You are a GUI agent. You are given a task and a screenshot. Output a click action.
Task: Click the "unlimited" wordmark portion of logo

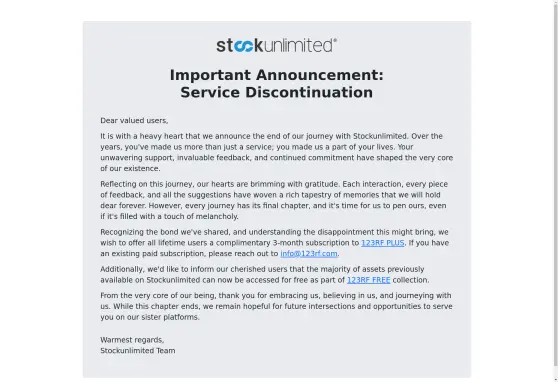click(298, 46)
